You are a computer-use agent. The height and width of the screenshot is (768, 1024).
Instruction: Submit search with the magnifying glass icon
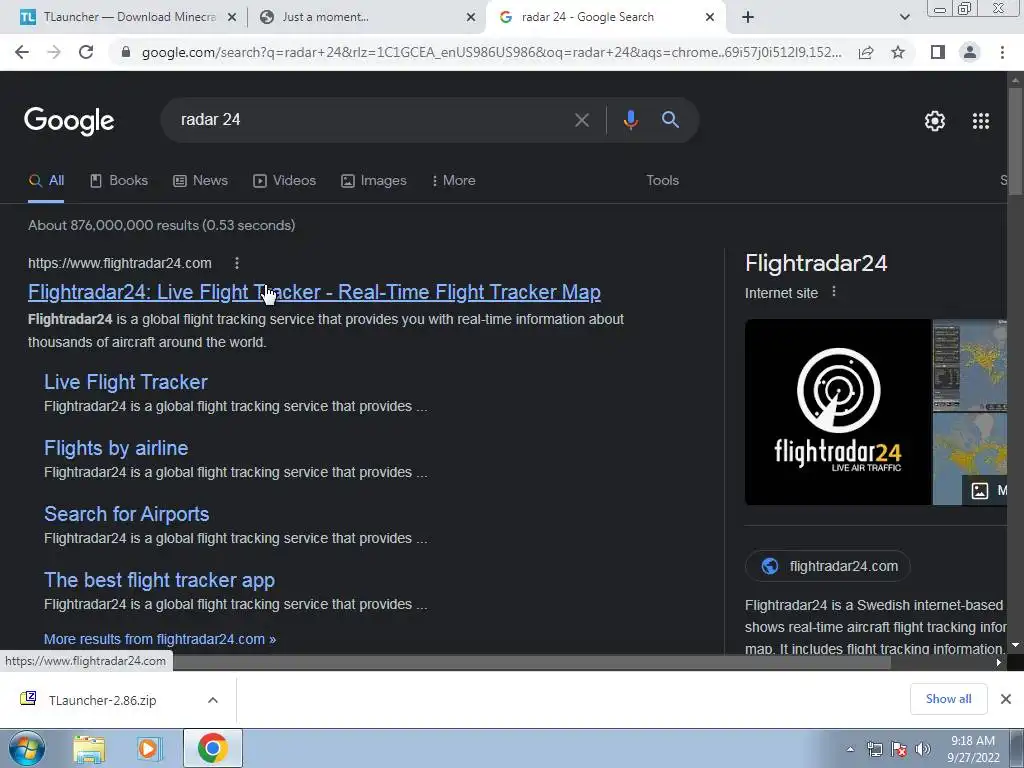pyautogui.click(x=670, y=120)
